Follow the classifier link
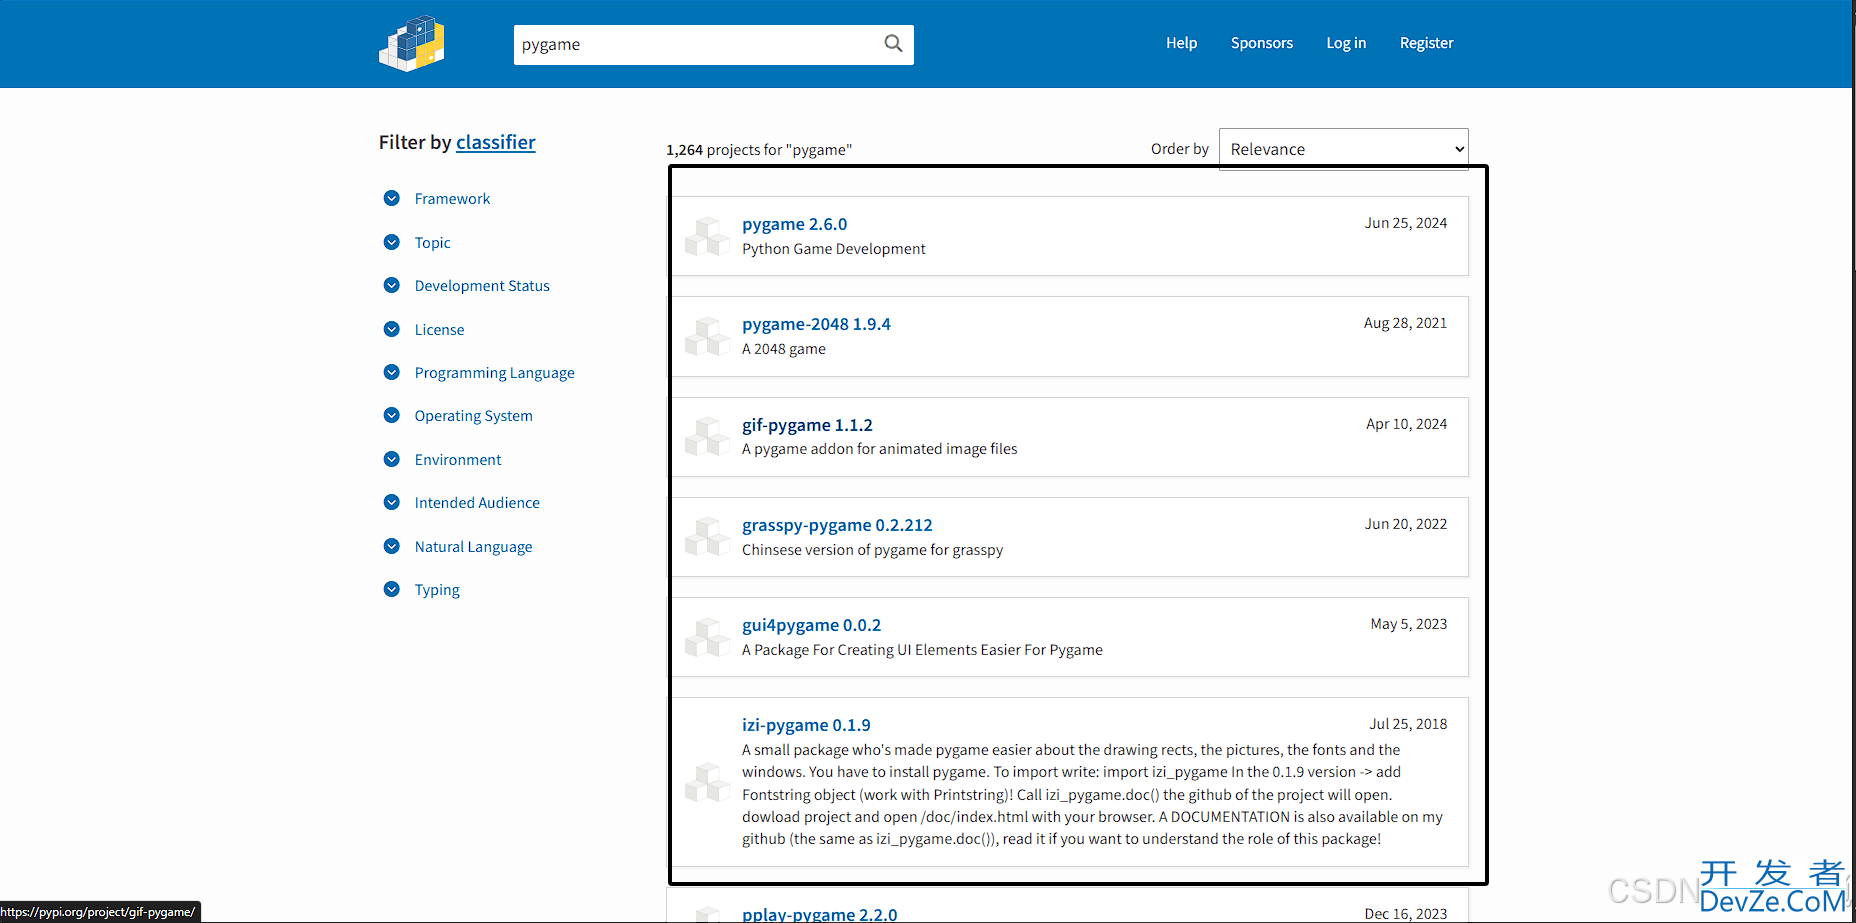Viewport: 1856px width, 923px height. tap(496, 142)
